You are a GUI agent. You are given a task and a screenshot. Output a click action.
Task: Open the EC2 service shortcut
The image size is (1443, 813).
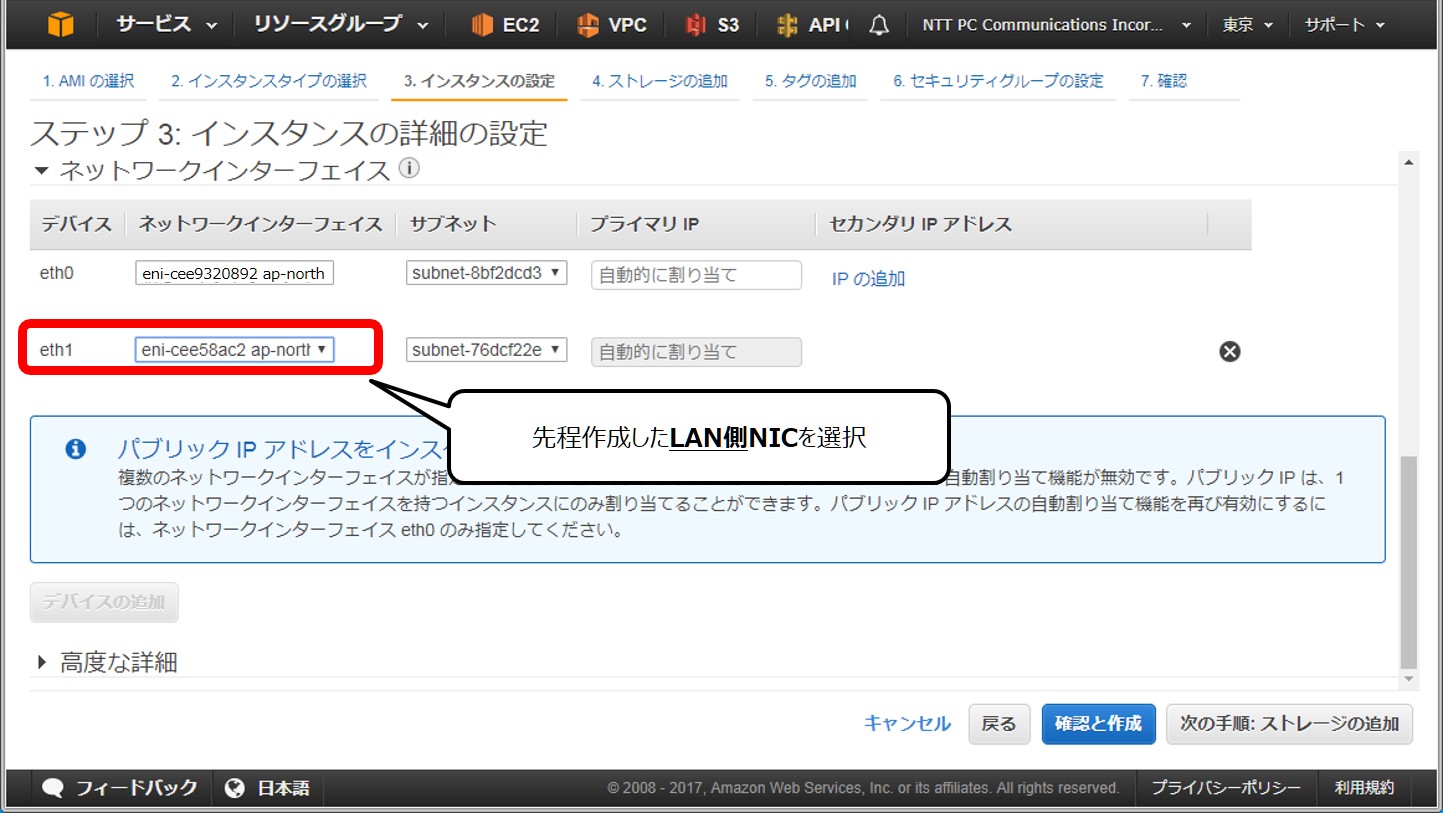coord(506,25)
